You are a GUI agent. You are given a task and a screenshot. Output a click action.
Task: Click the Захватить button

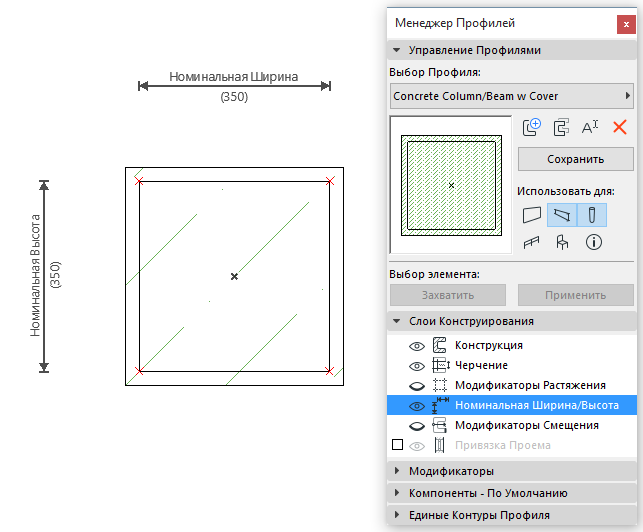pyautogui.click(x=448, y=295)
